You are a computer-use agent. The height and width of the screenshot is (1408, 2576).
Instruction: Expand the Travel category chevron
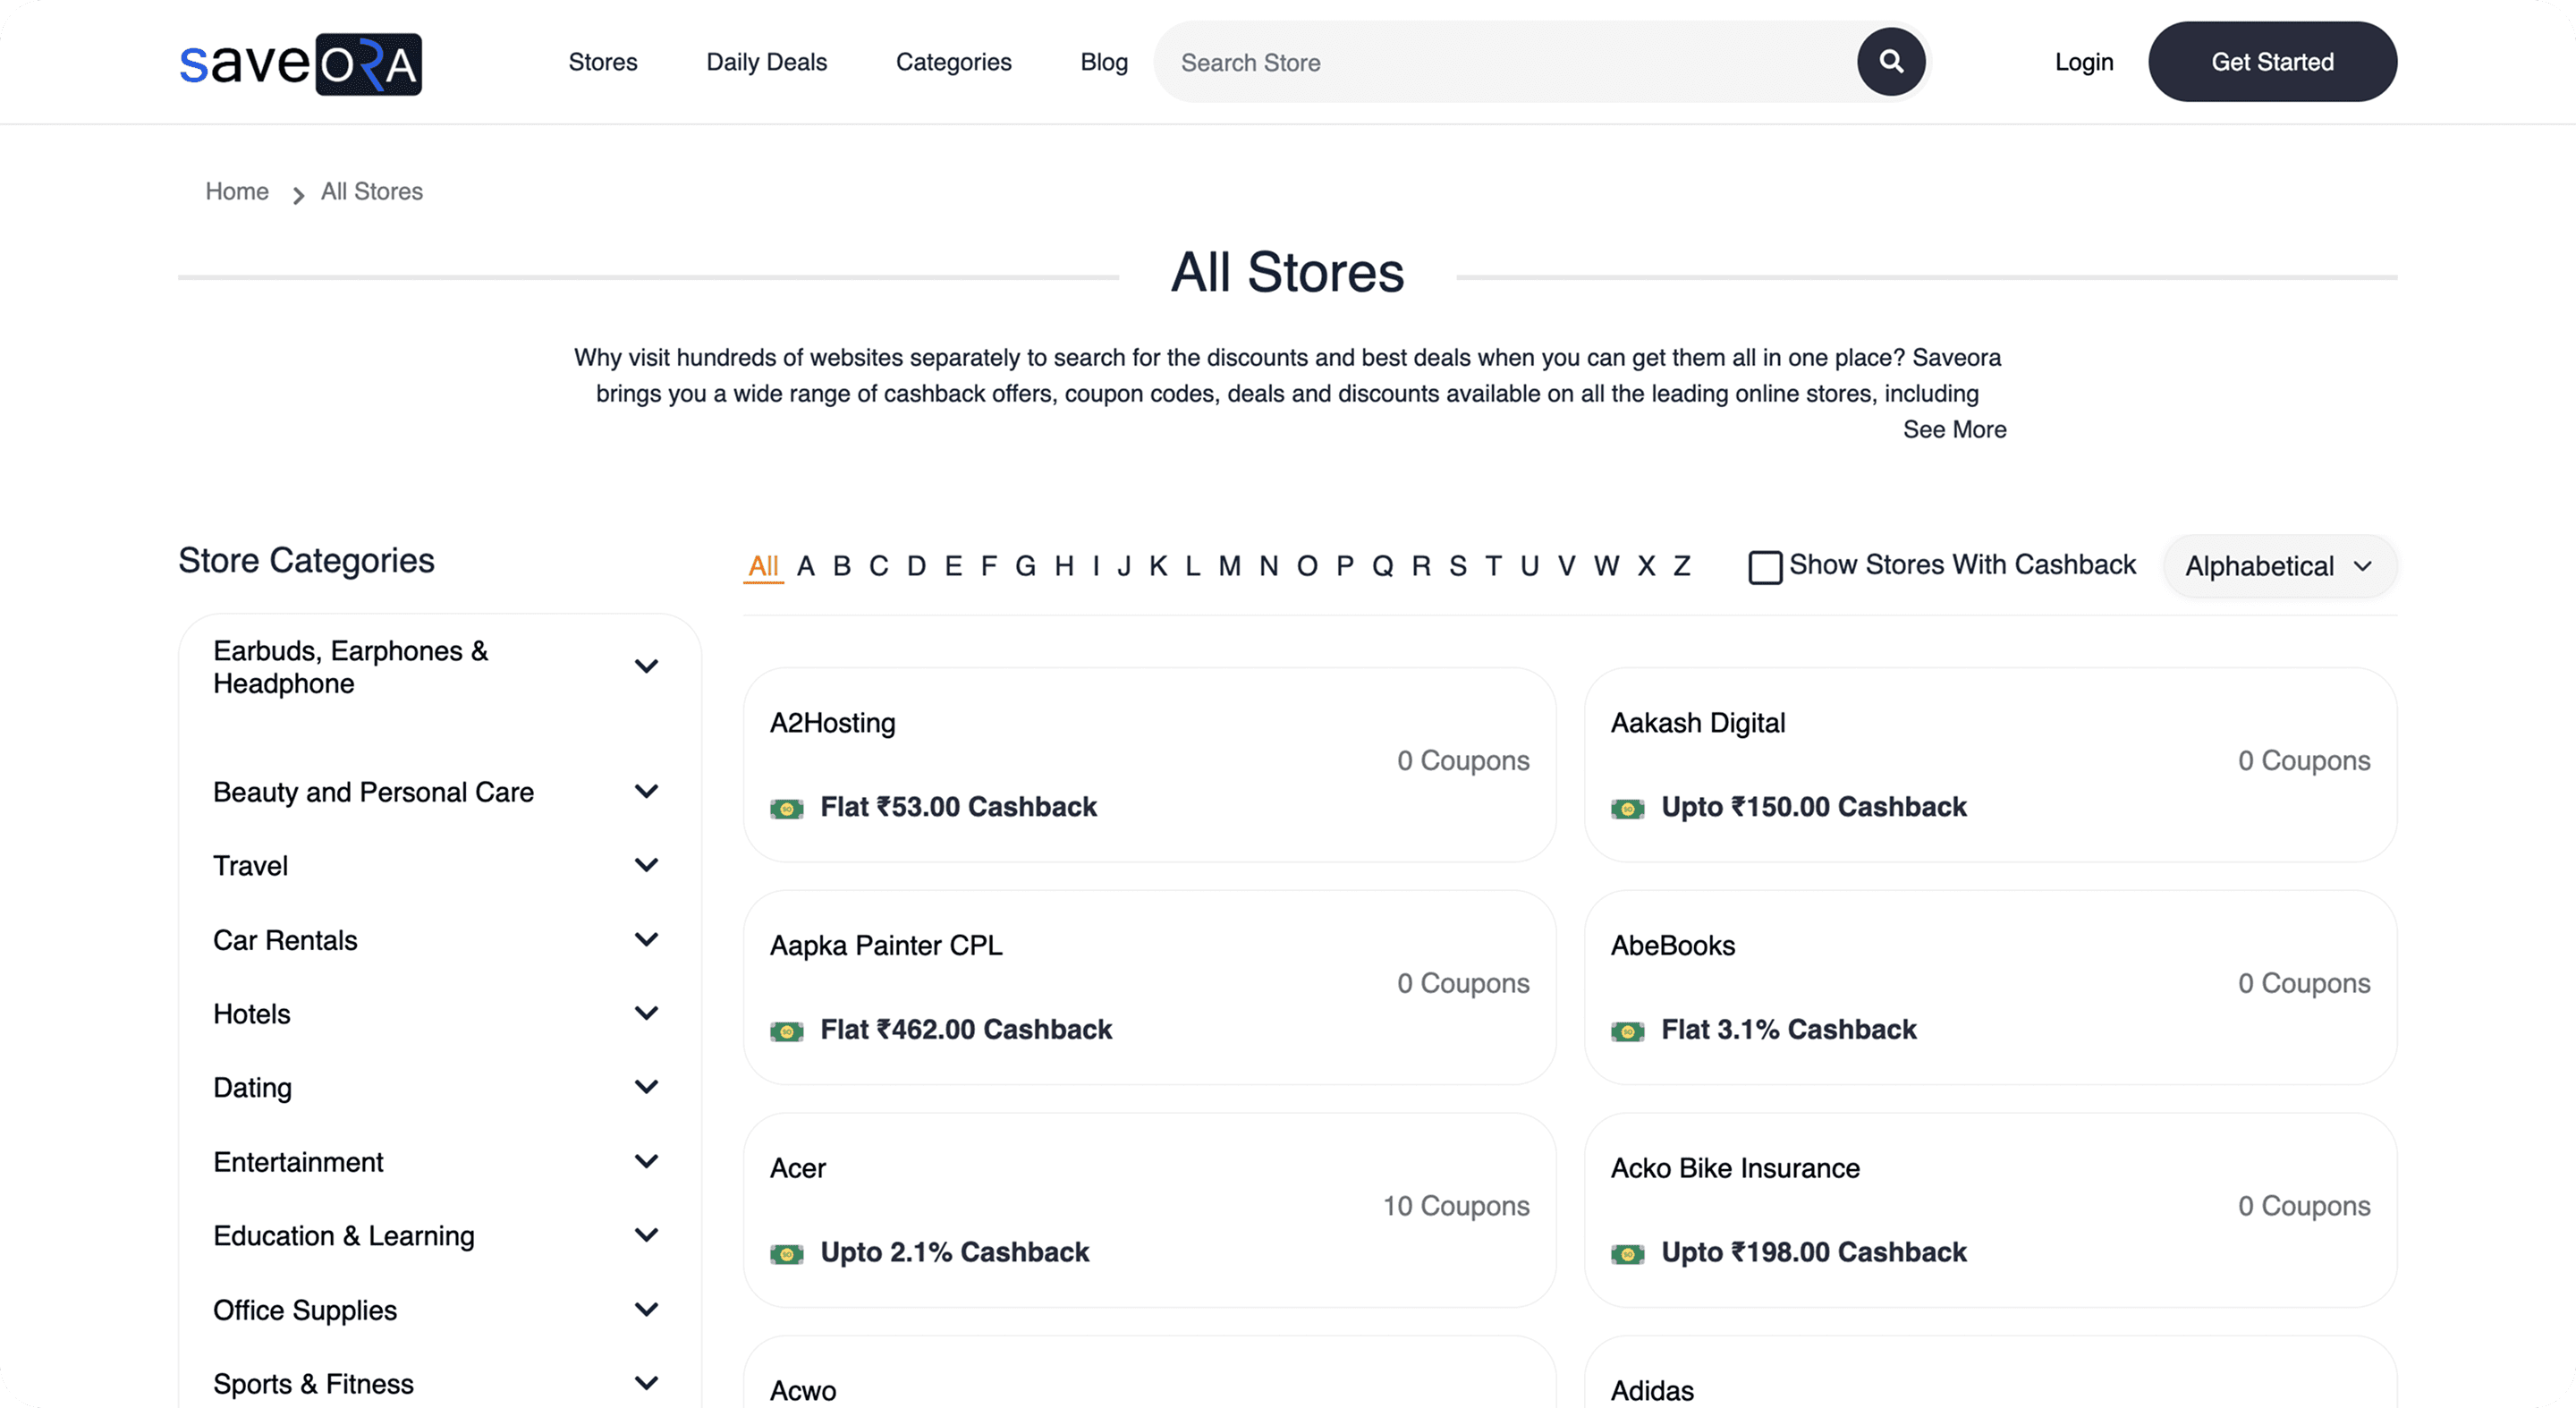tap(646, 865)
